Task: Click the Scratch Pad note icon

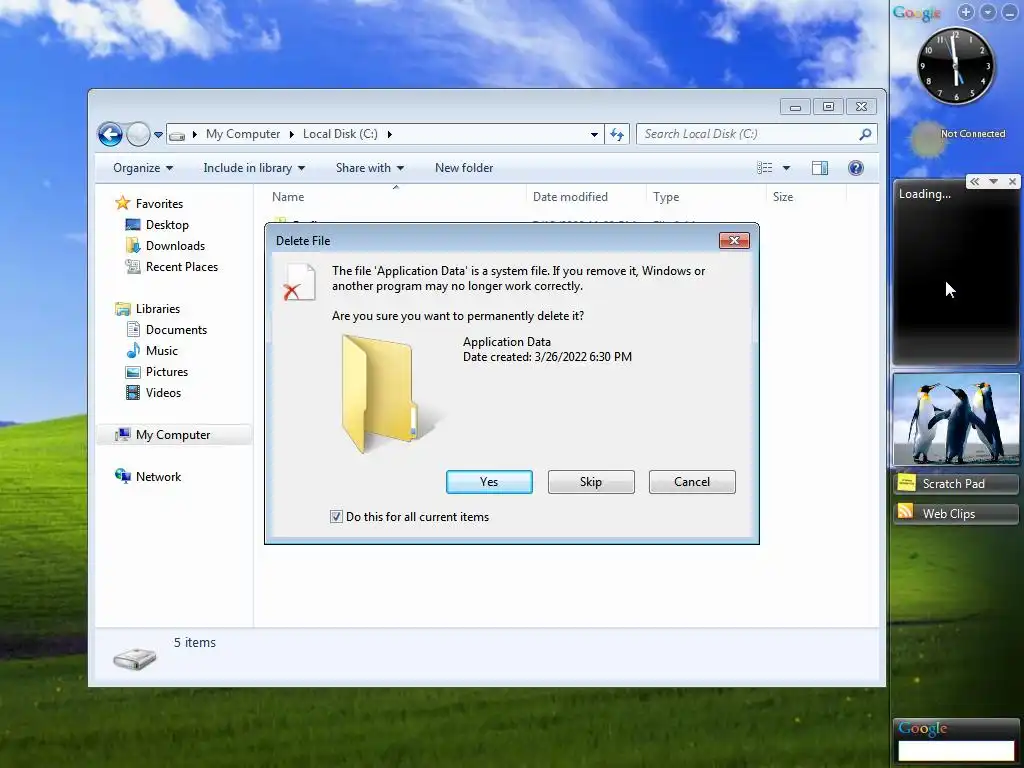Action: coord(906,483)
